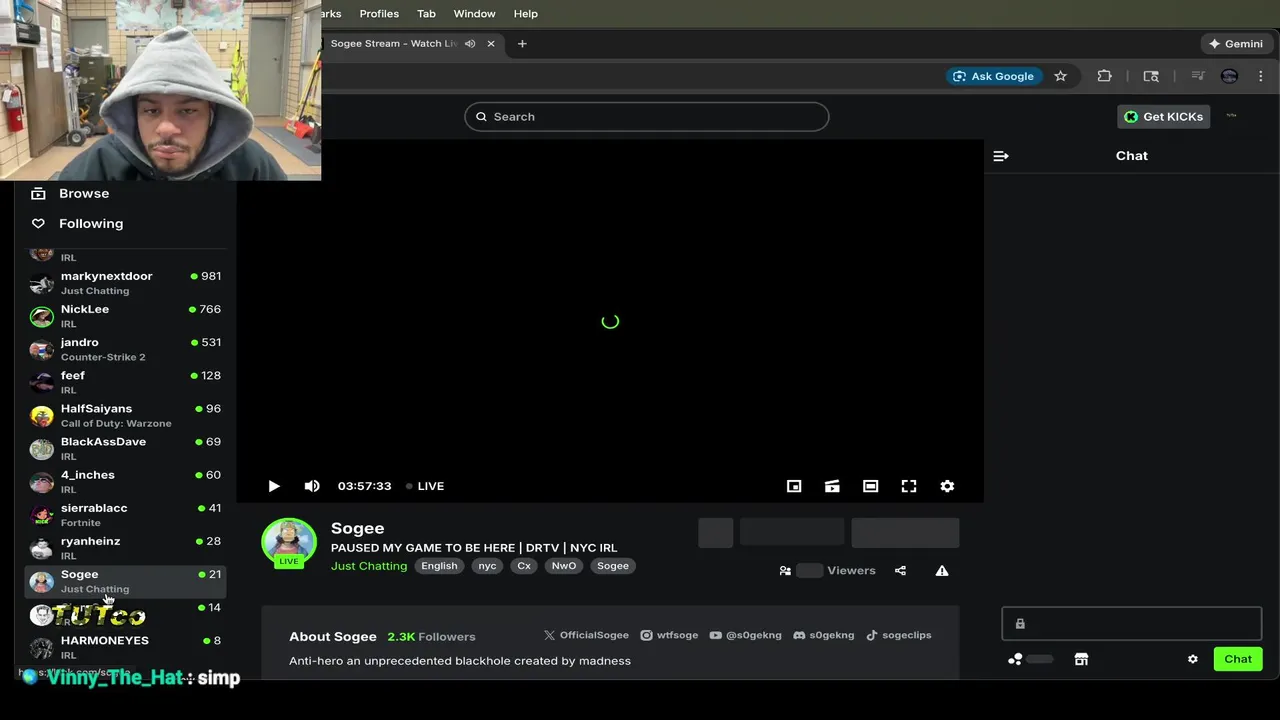Open Sogee channel in sidebar
This screenshot has height=720, width=1280.
tap(126, 581)
